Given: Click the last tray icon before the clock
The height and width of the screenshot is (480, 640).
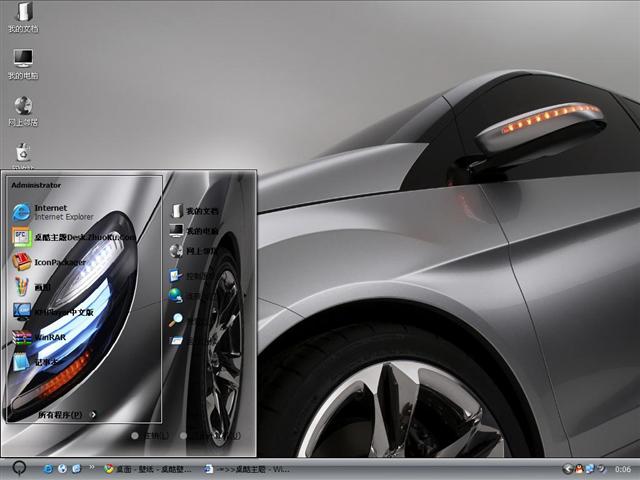Looking at the screenshot, I should [x=601, y=469].
